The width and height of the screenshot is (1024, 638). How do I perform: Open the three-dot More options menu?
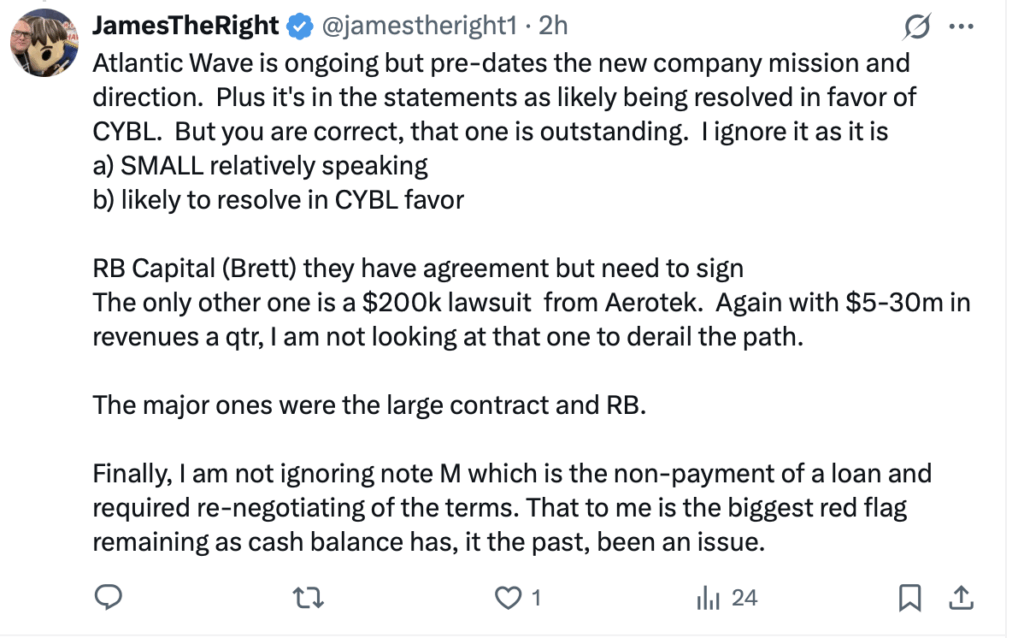961,27
